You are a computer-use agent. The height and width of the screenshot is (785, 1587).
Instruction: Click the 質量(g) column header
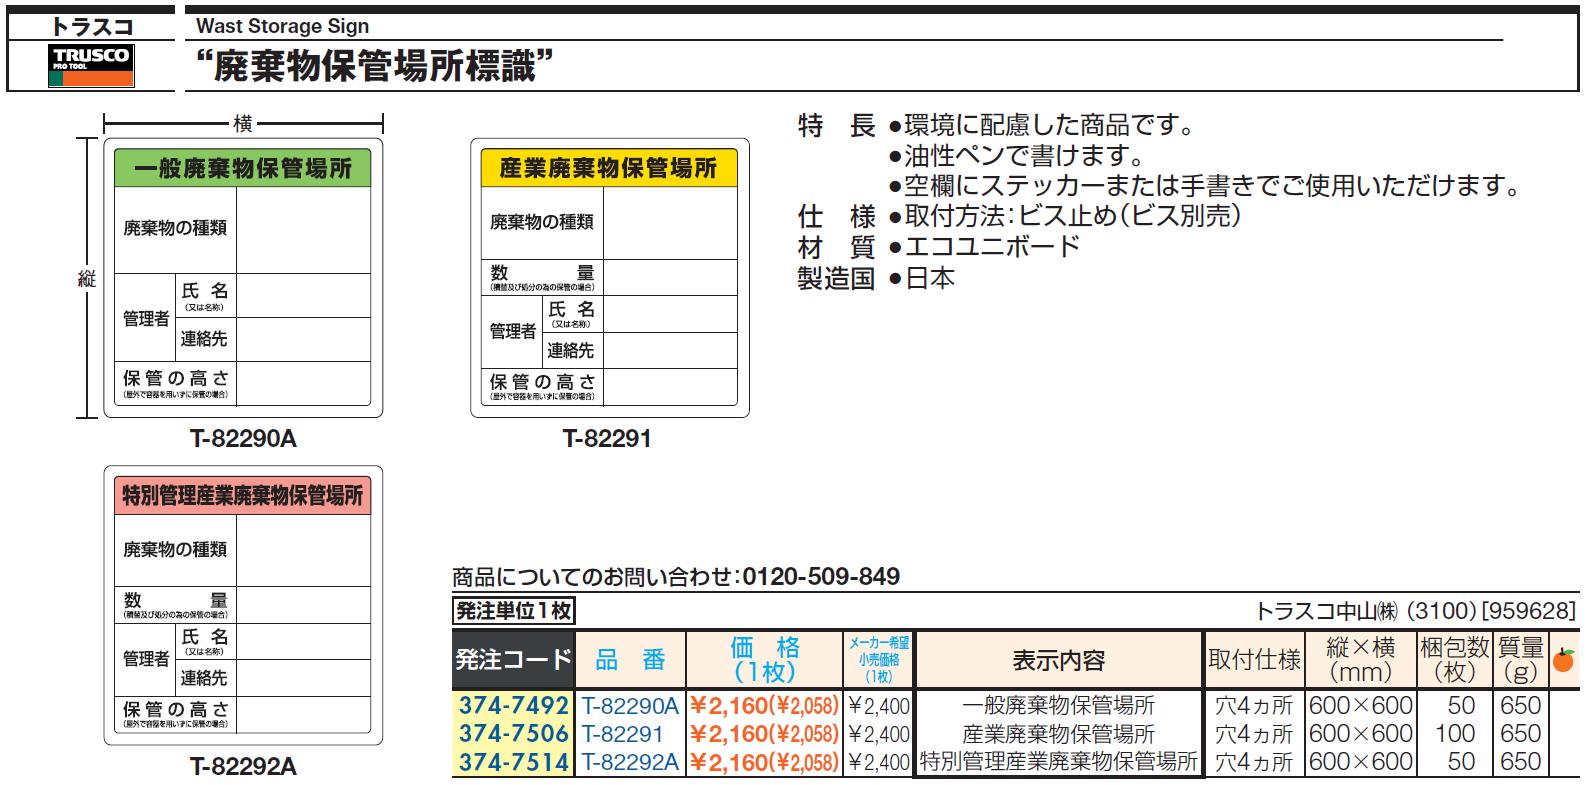pos(1520,660)
